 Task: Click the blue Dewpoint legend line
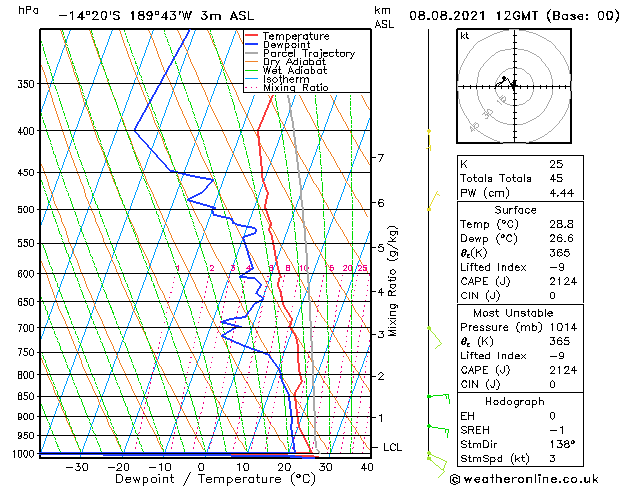click(251, 45)
